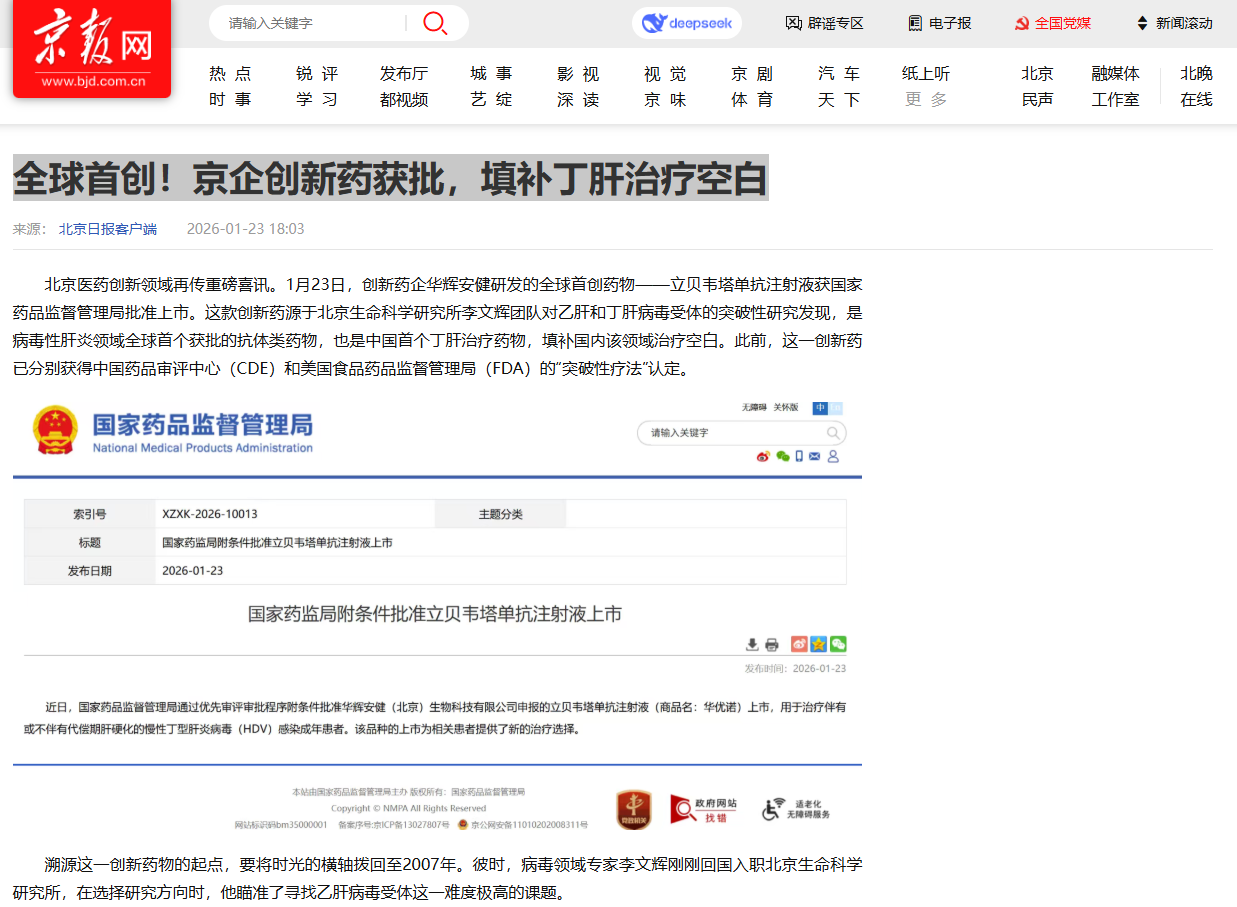Screen dimensions: 1237x907
Task: Click the 京报网 site logo
Action: (92, 48)
